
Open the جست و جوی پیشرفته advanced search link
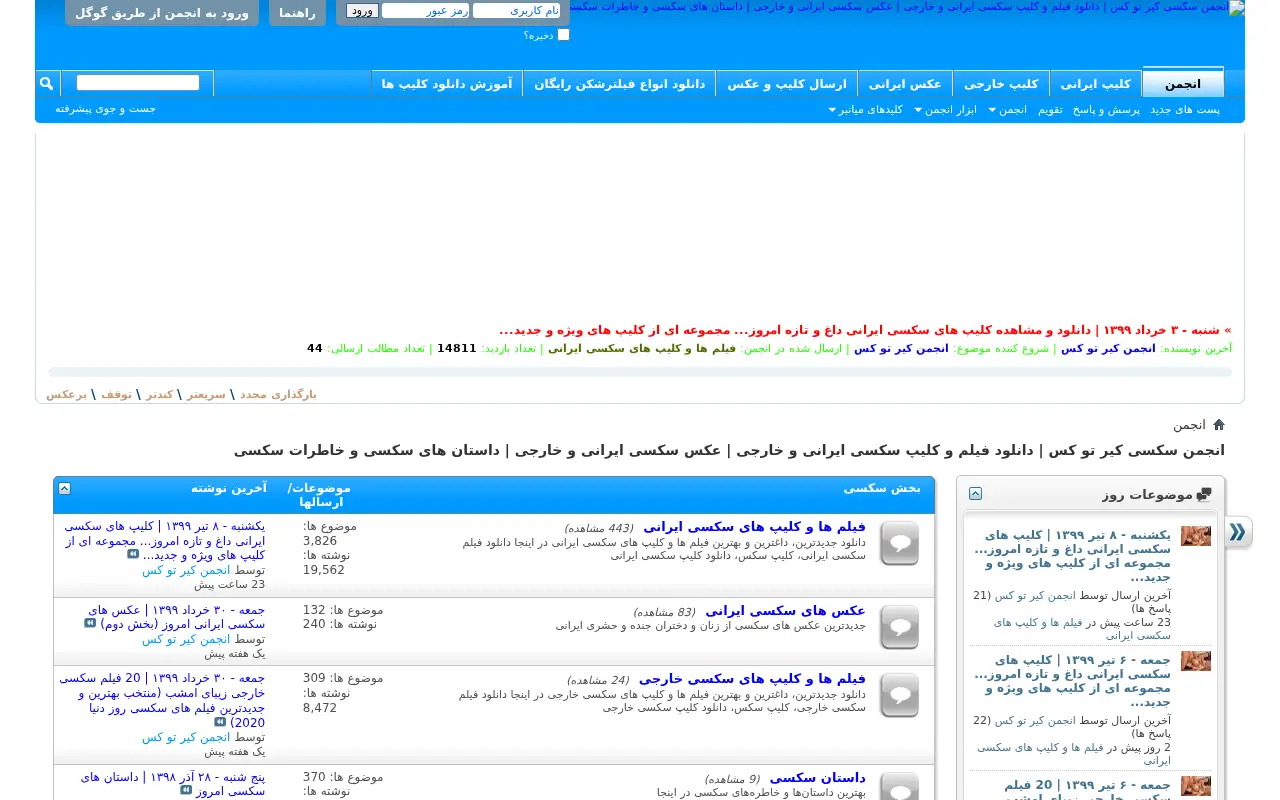pos(106,108)
